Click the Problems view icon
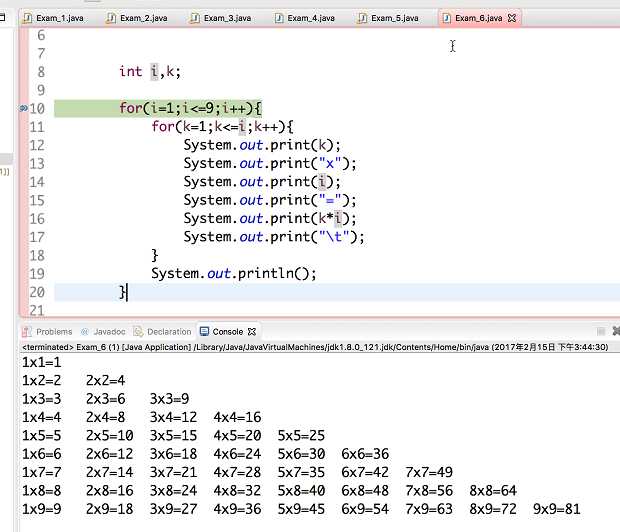 26,331
